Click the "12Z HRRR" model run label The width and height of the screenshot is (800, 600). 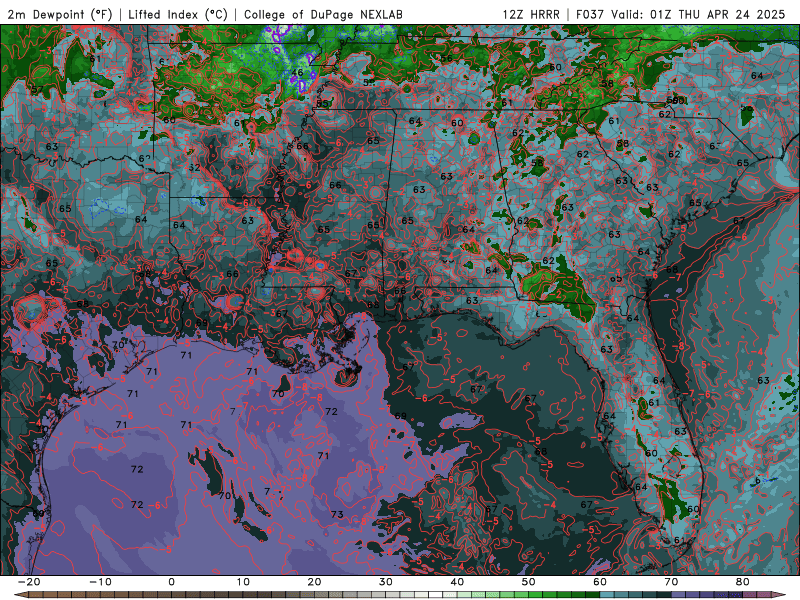531,14
